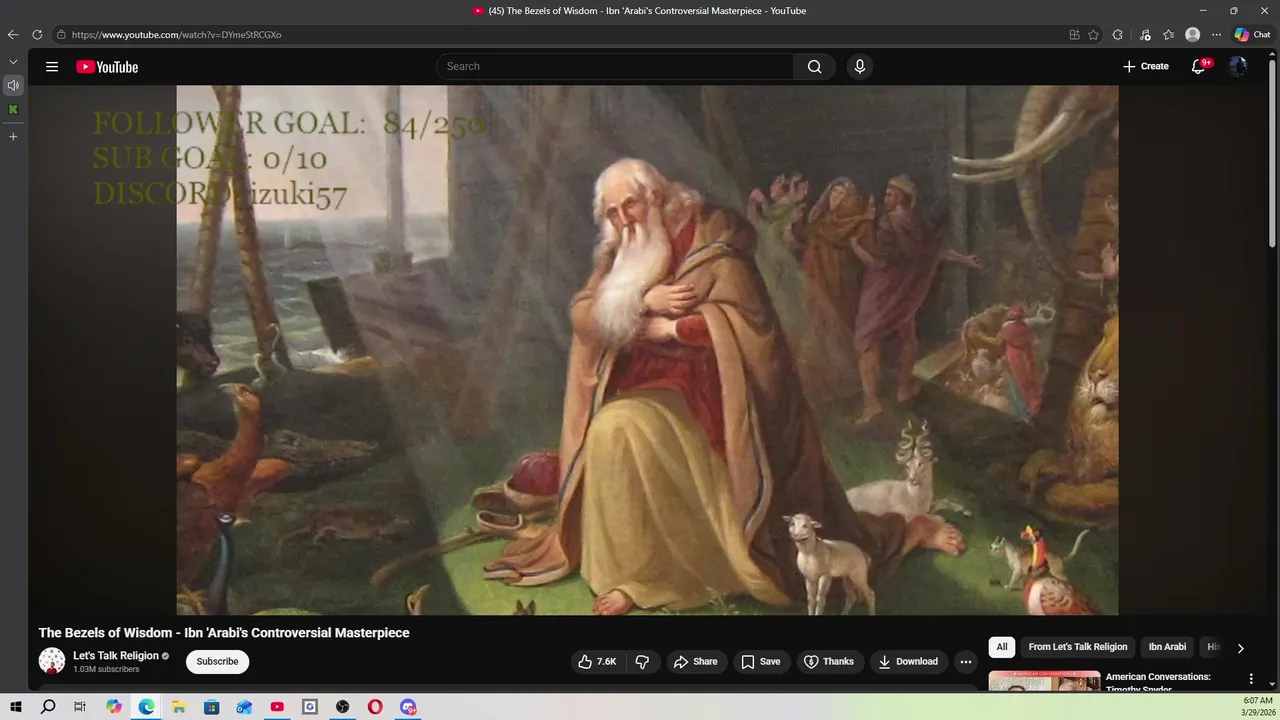This screenshot has width=1280, height=720.
Task: Select the Ibn Arabi filter chip
Action: point(1167,647)
